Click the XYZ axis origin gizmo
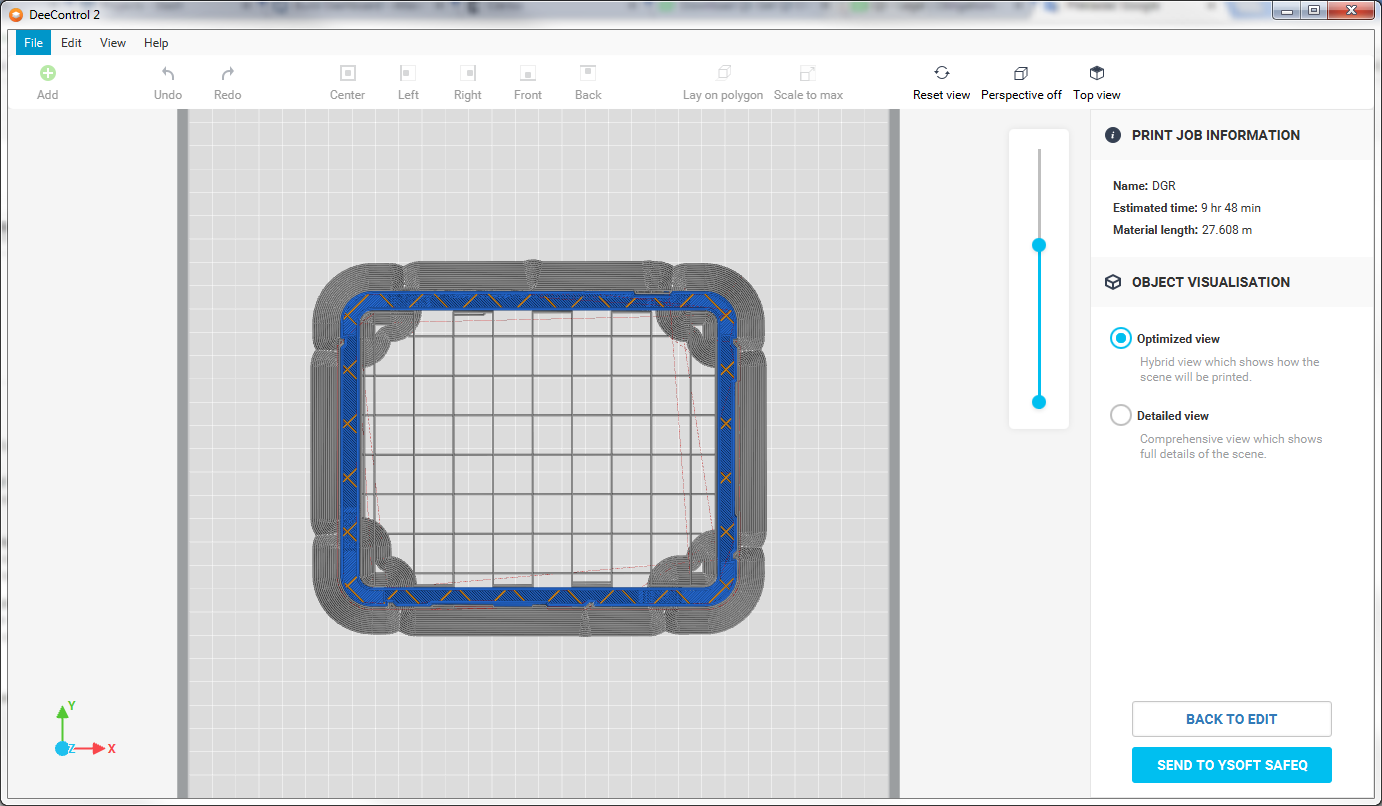1382x806 pixels. click(x=63, y=748)
